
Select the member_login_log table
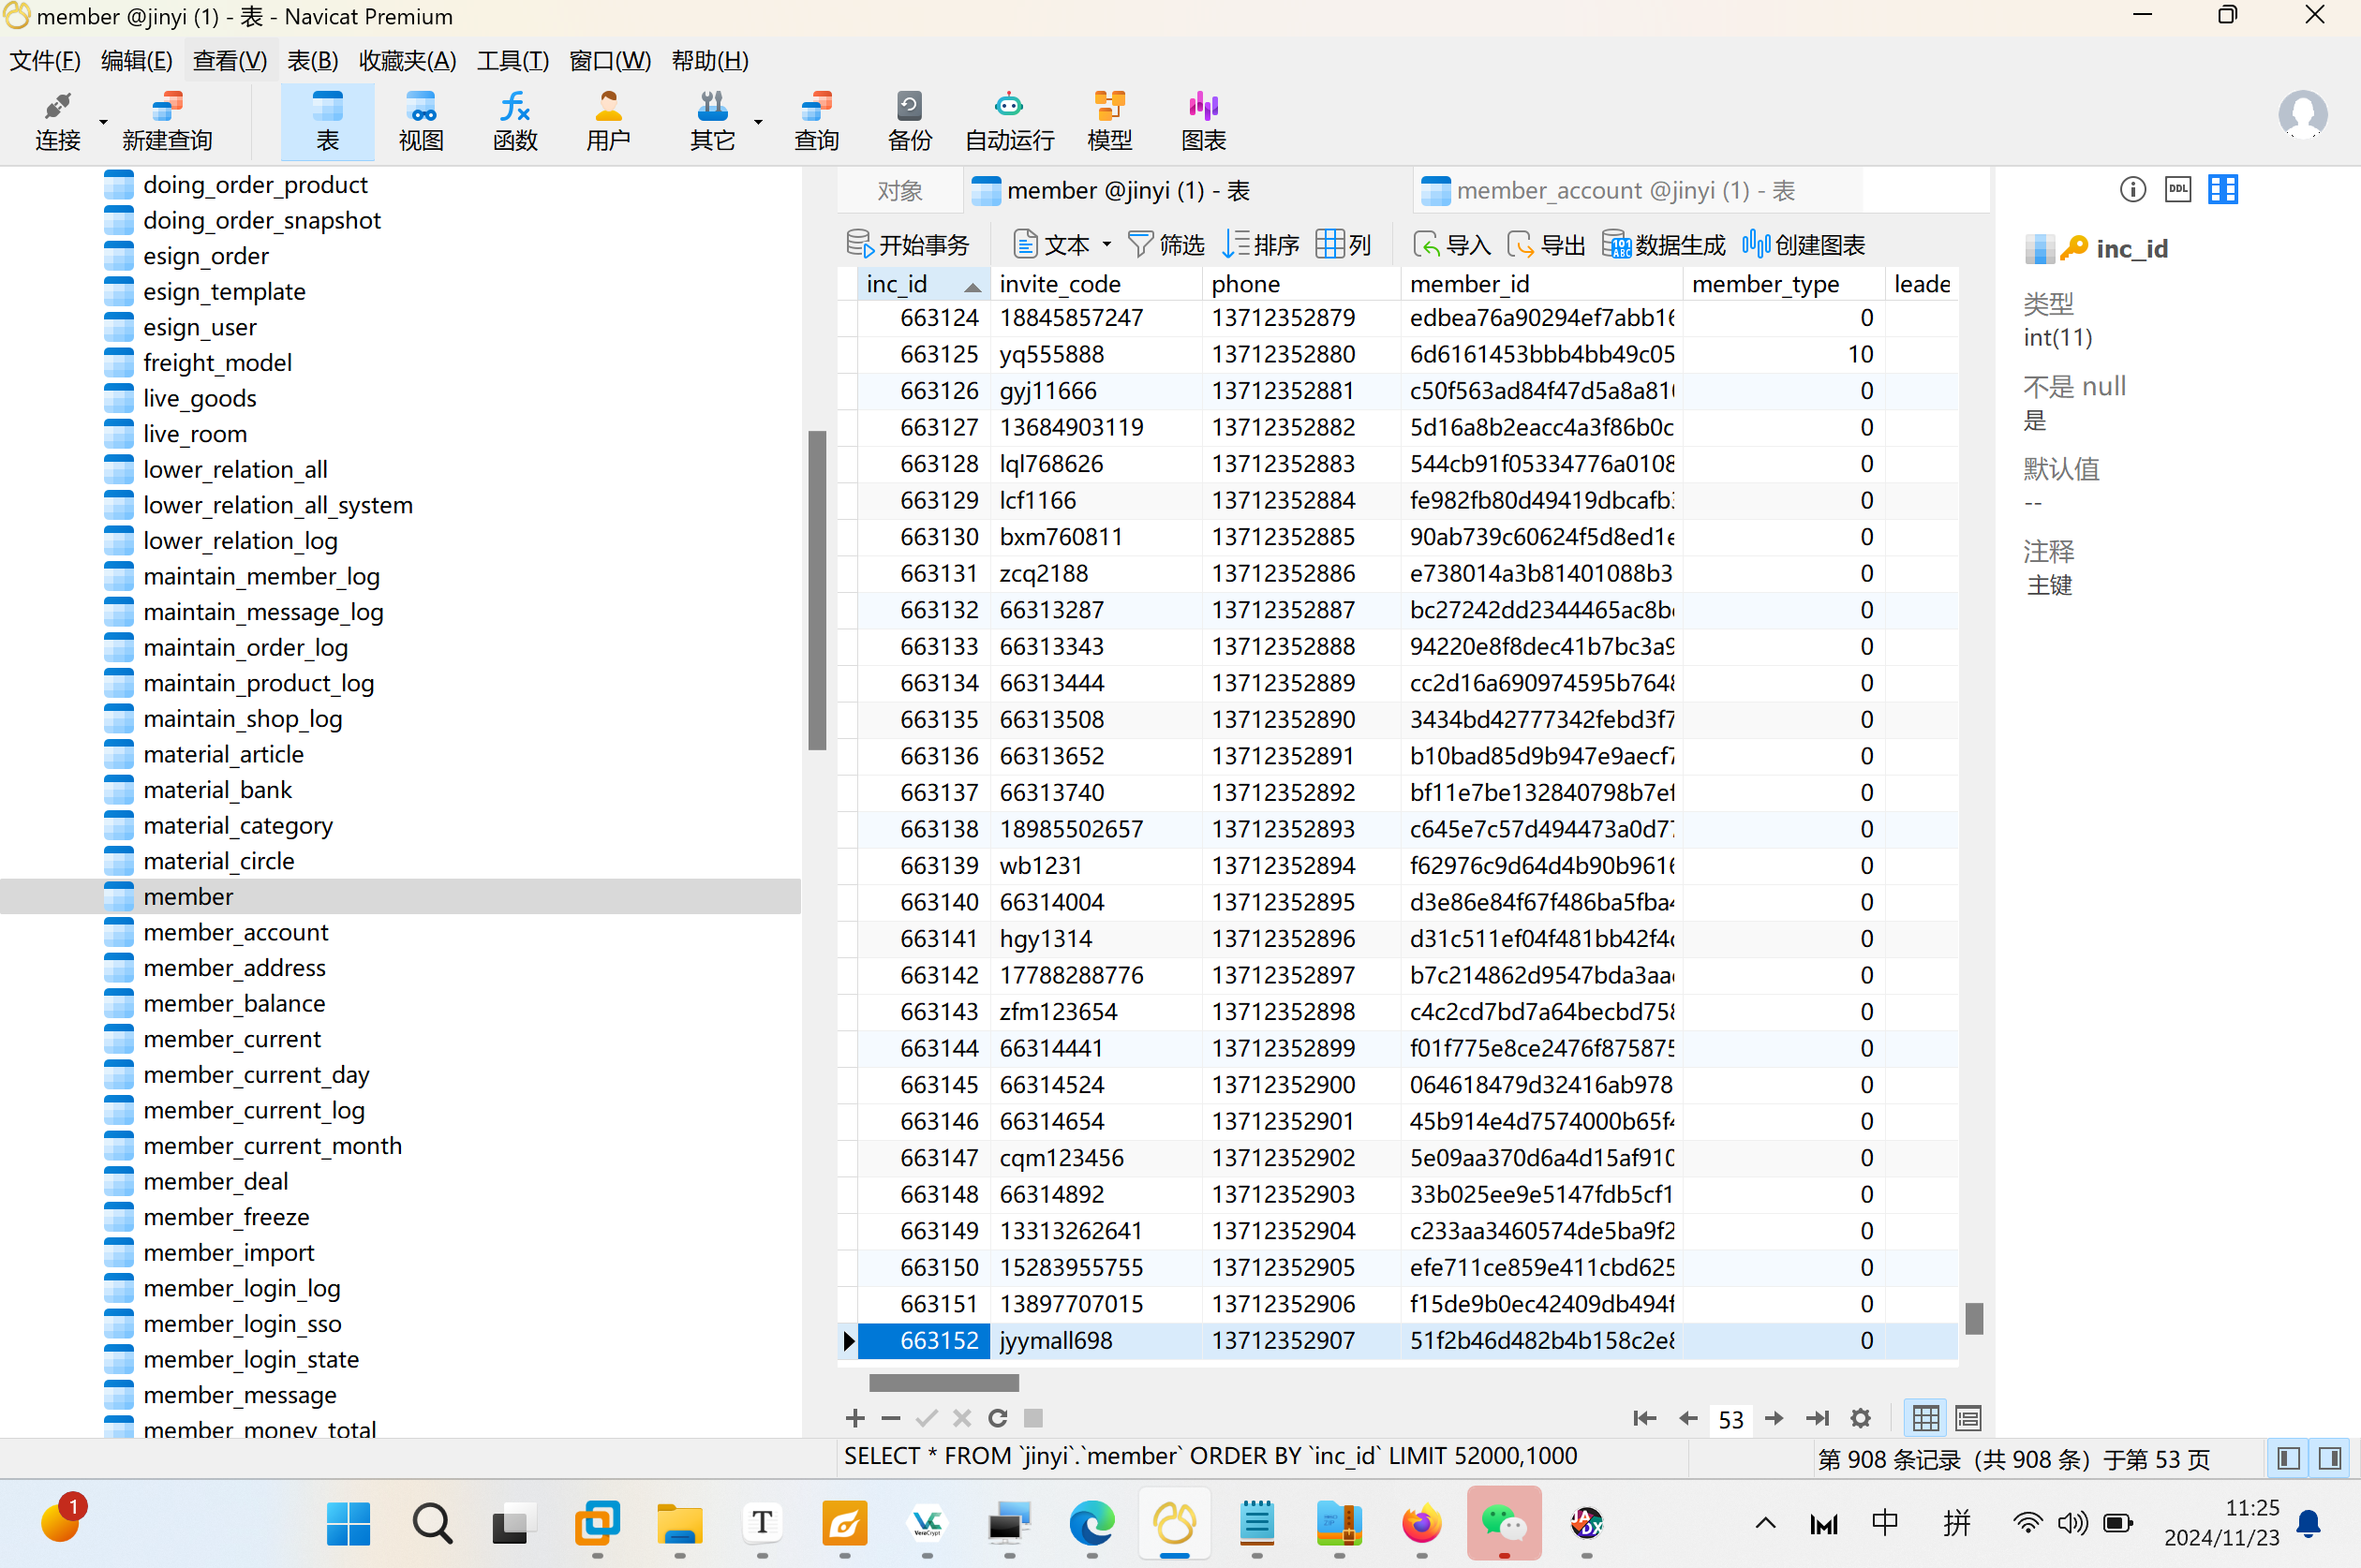[241, 1288]
